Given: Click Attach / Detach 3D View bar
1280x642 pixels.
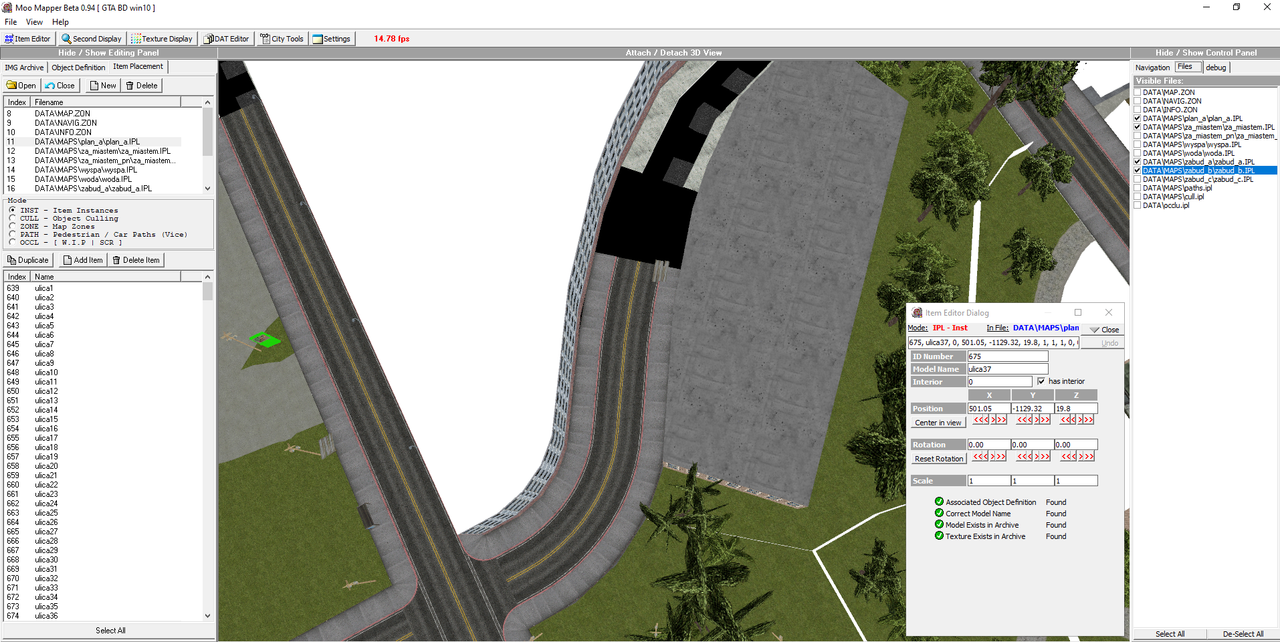Looking at the screenshot, I should tap(674, 53).
